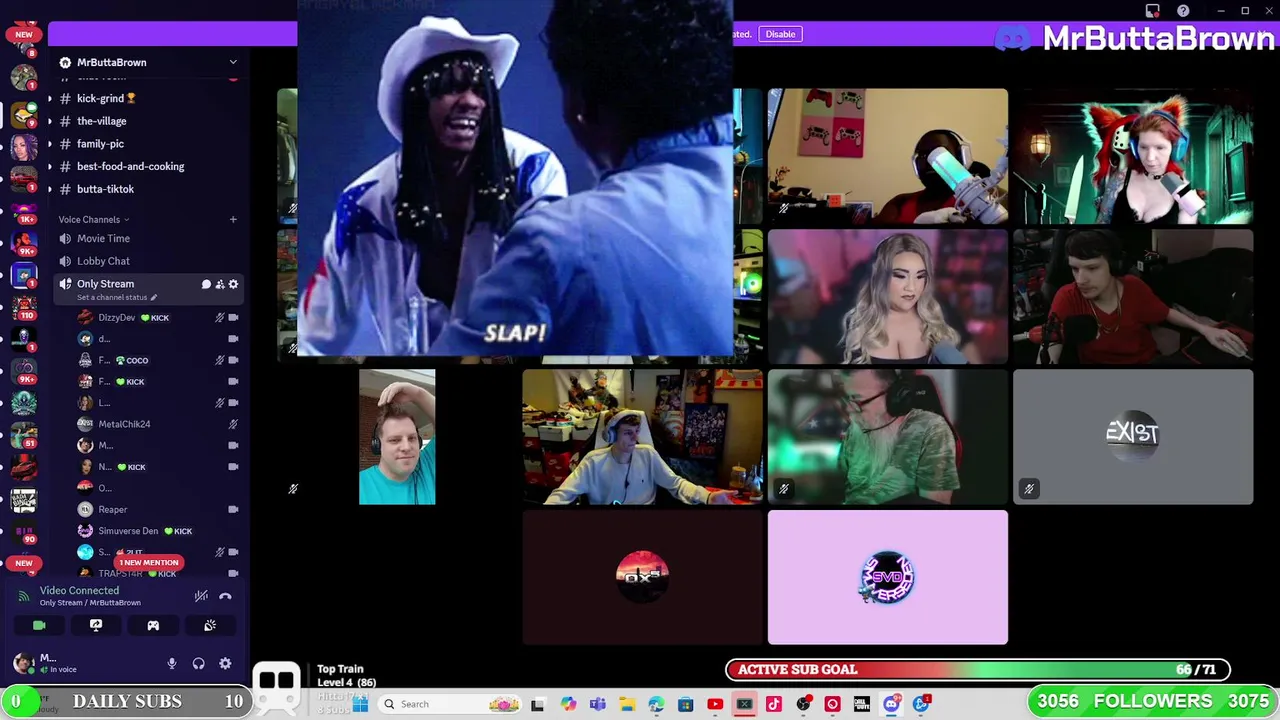Jump to the 1 NEW MENTION pill
Screen dimensions: 1280x720
pos(148,562)
